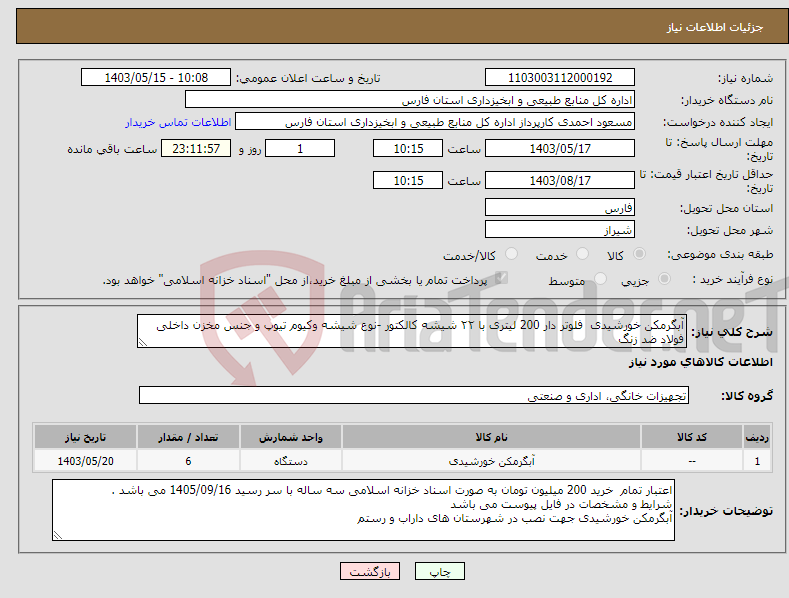Click the row number cell 1
This screenshot has width=789, height=598.
point(757,461)
